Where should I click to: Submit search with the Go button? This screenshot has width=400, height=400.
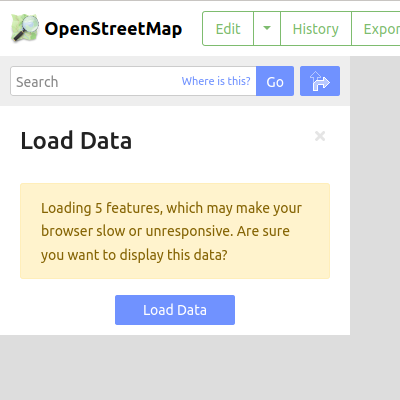tap(275, 81)
